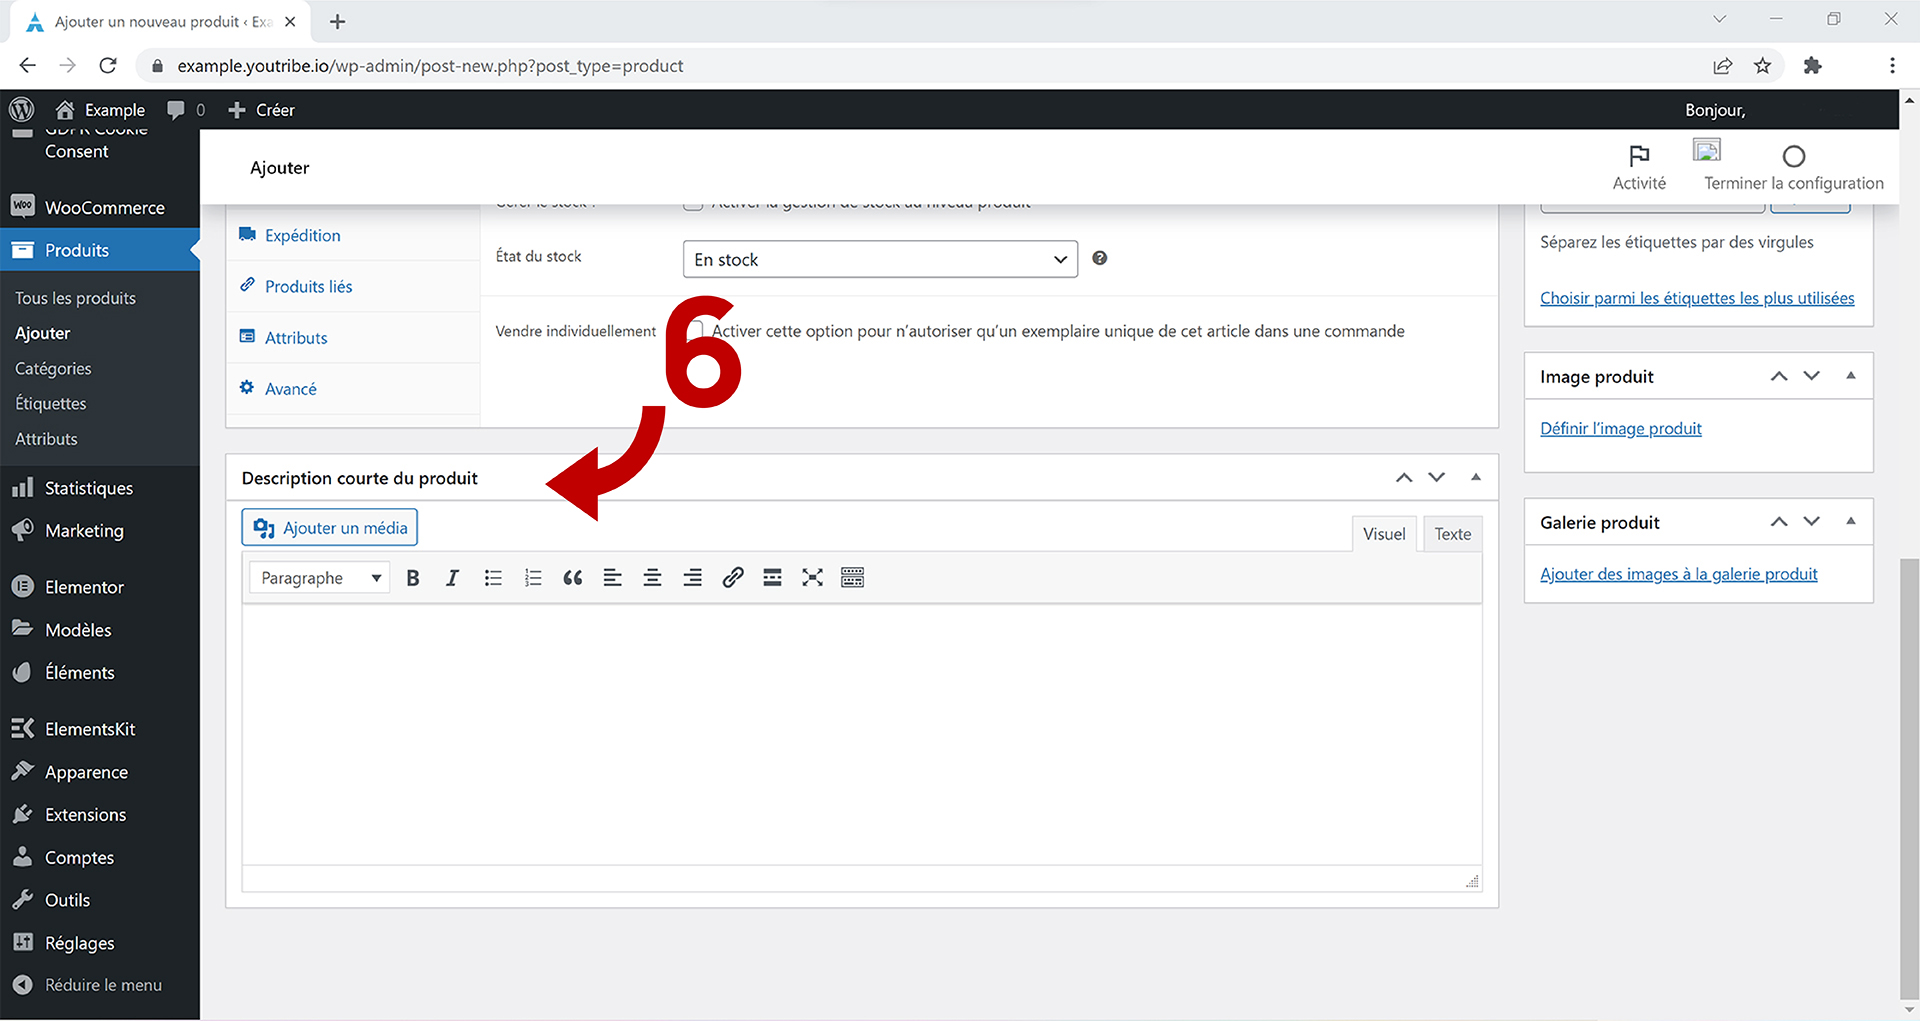The image size is (1920, 1021).
Task: Click the Ajouter un média button
Action: point(330,528)
